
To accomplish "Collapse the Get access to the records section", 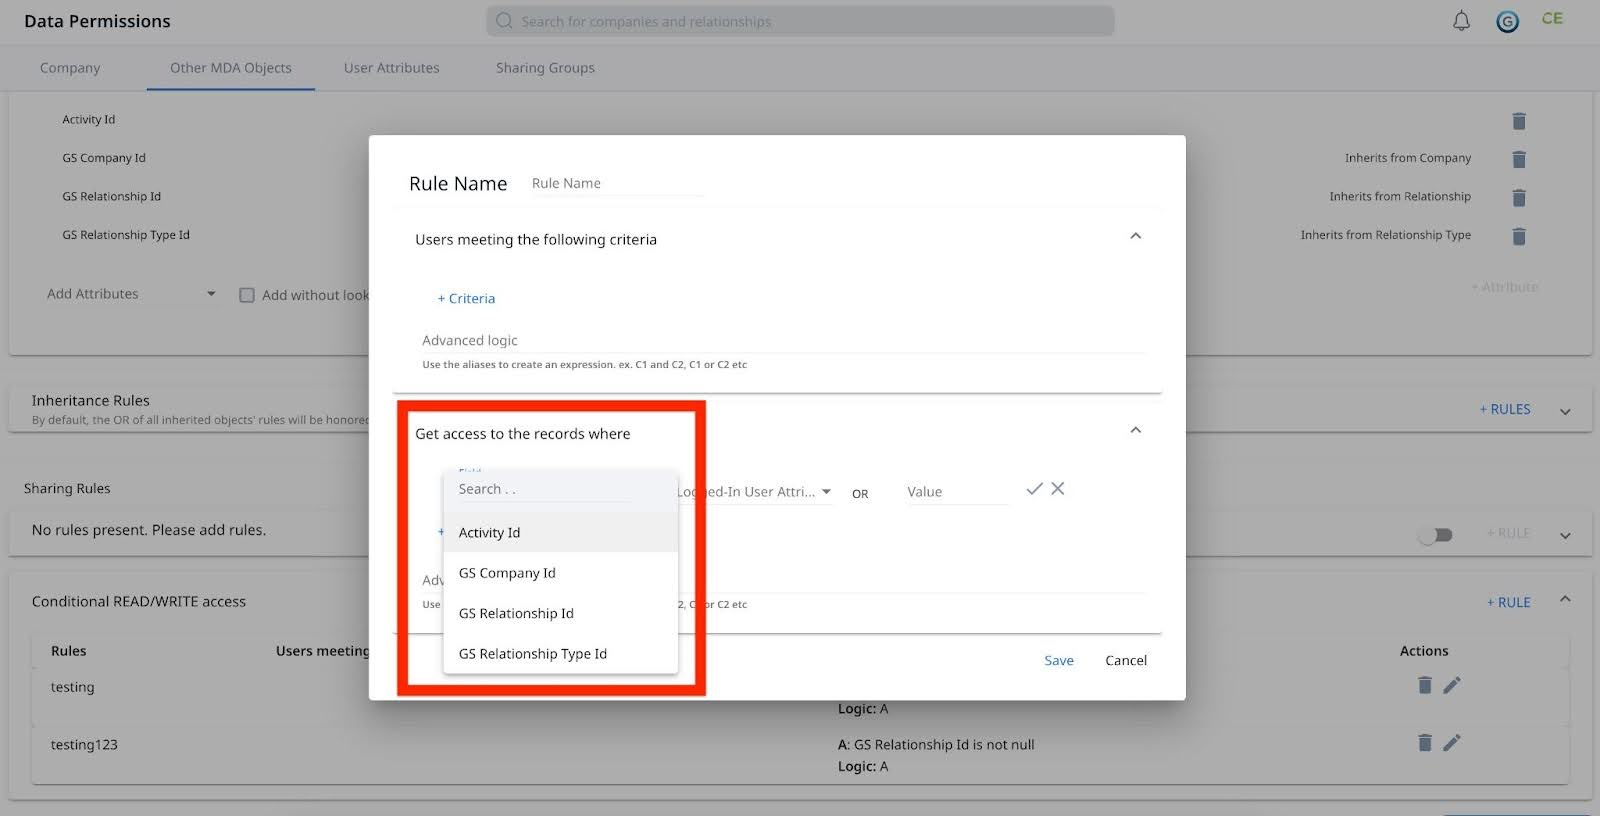I will (1135, 430).
